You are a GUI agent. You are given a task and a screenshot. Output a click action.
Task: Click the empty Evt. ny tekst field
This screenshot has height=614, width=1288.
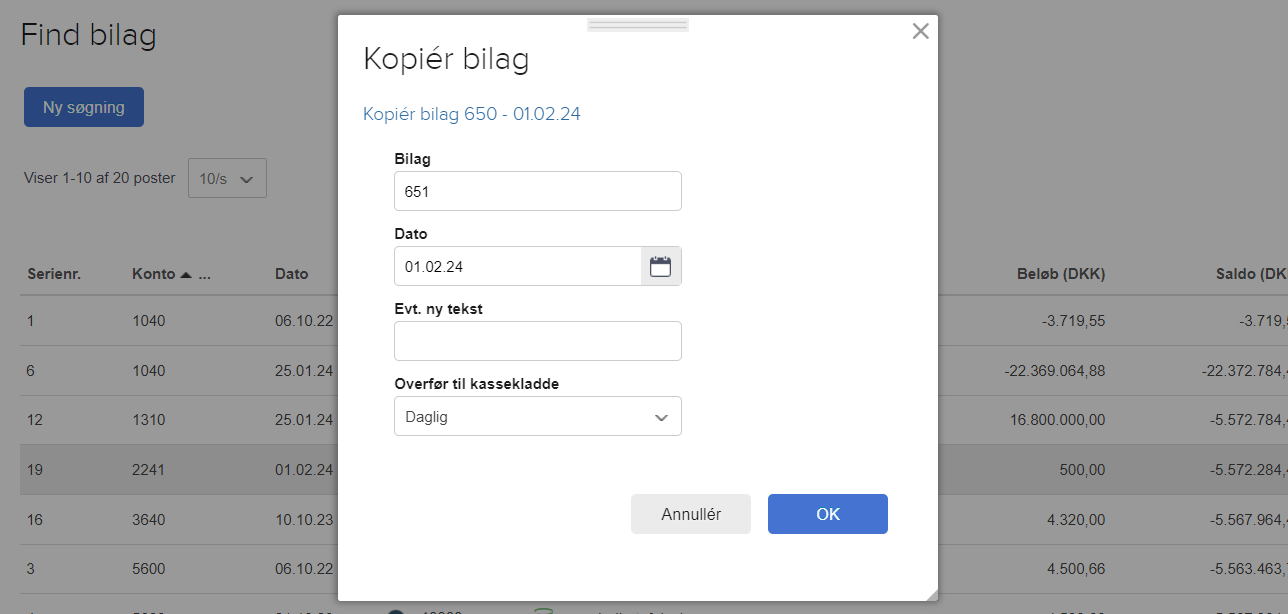tap(537, 341)
